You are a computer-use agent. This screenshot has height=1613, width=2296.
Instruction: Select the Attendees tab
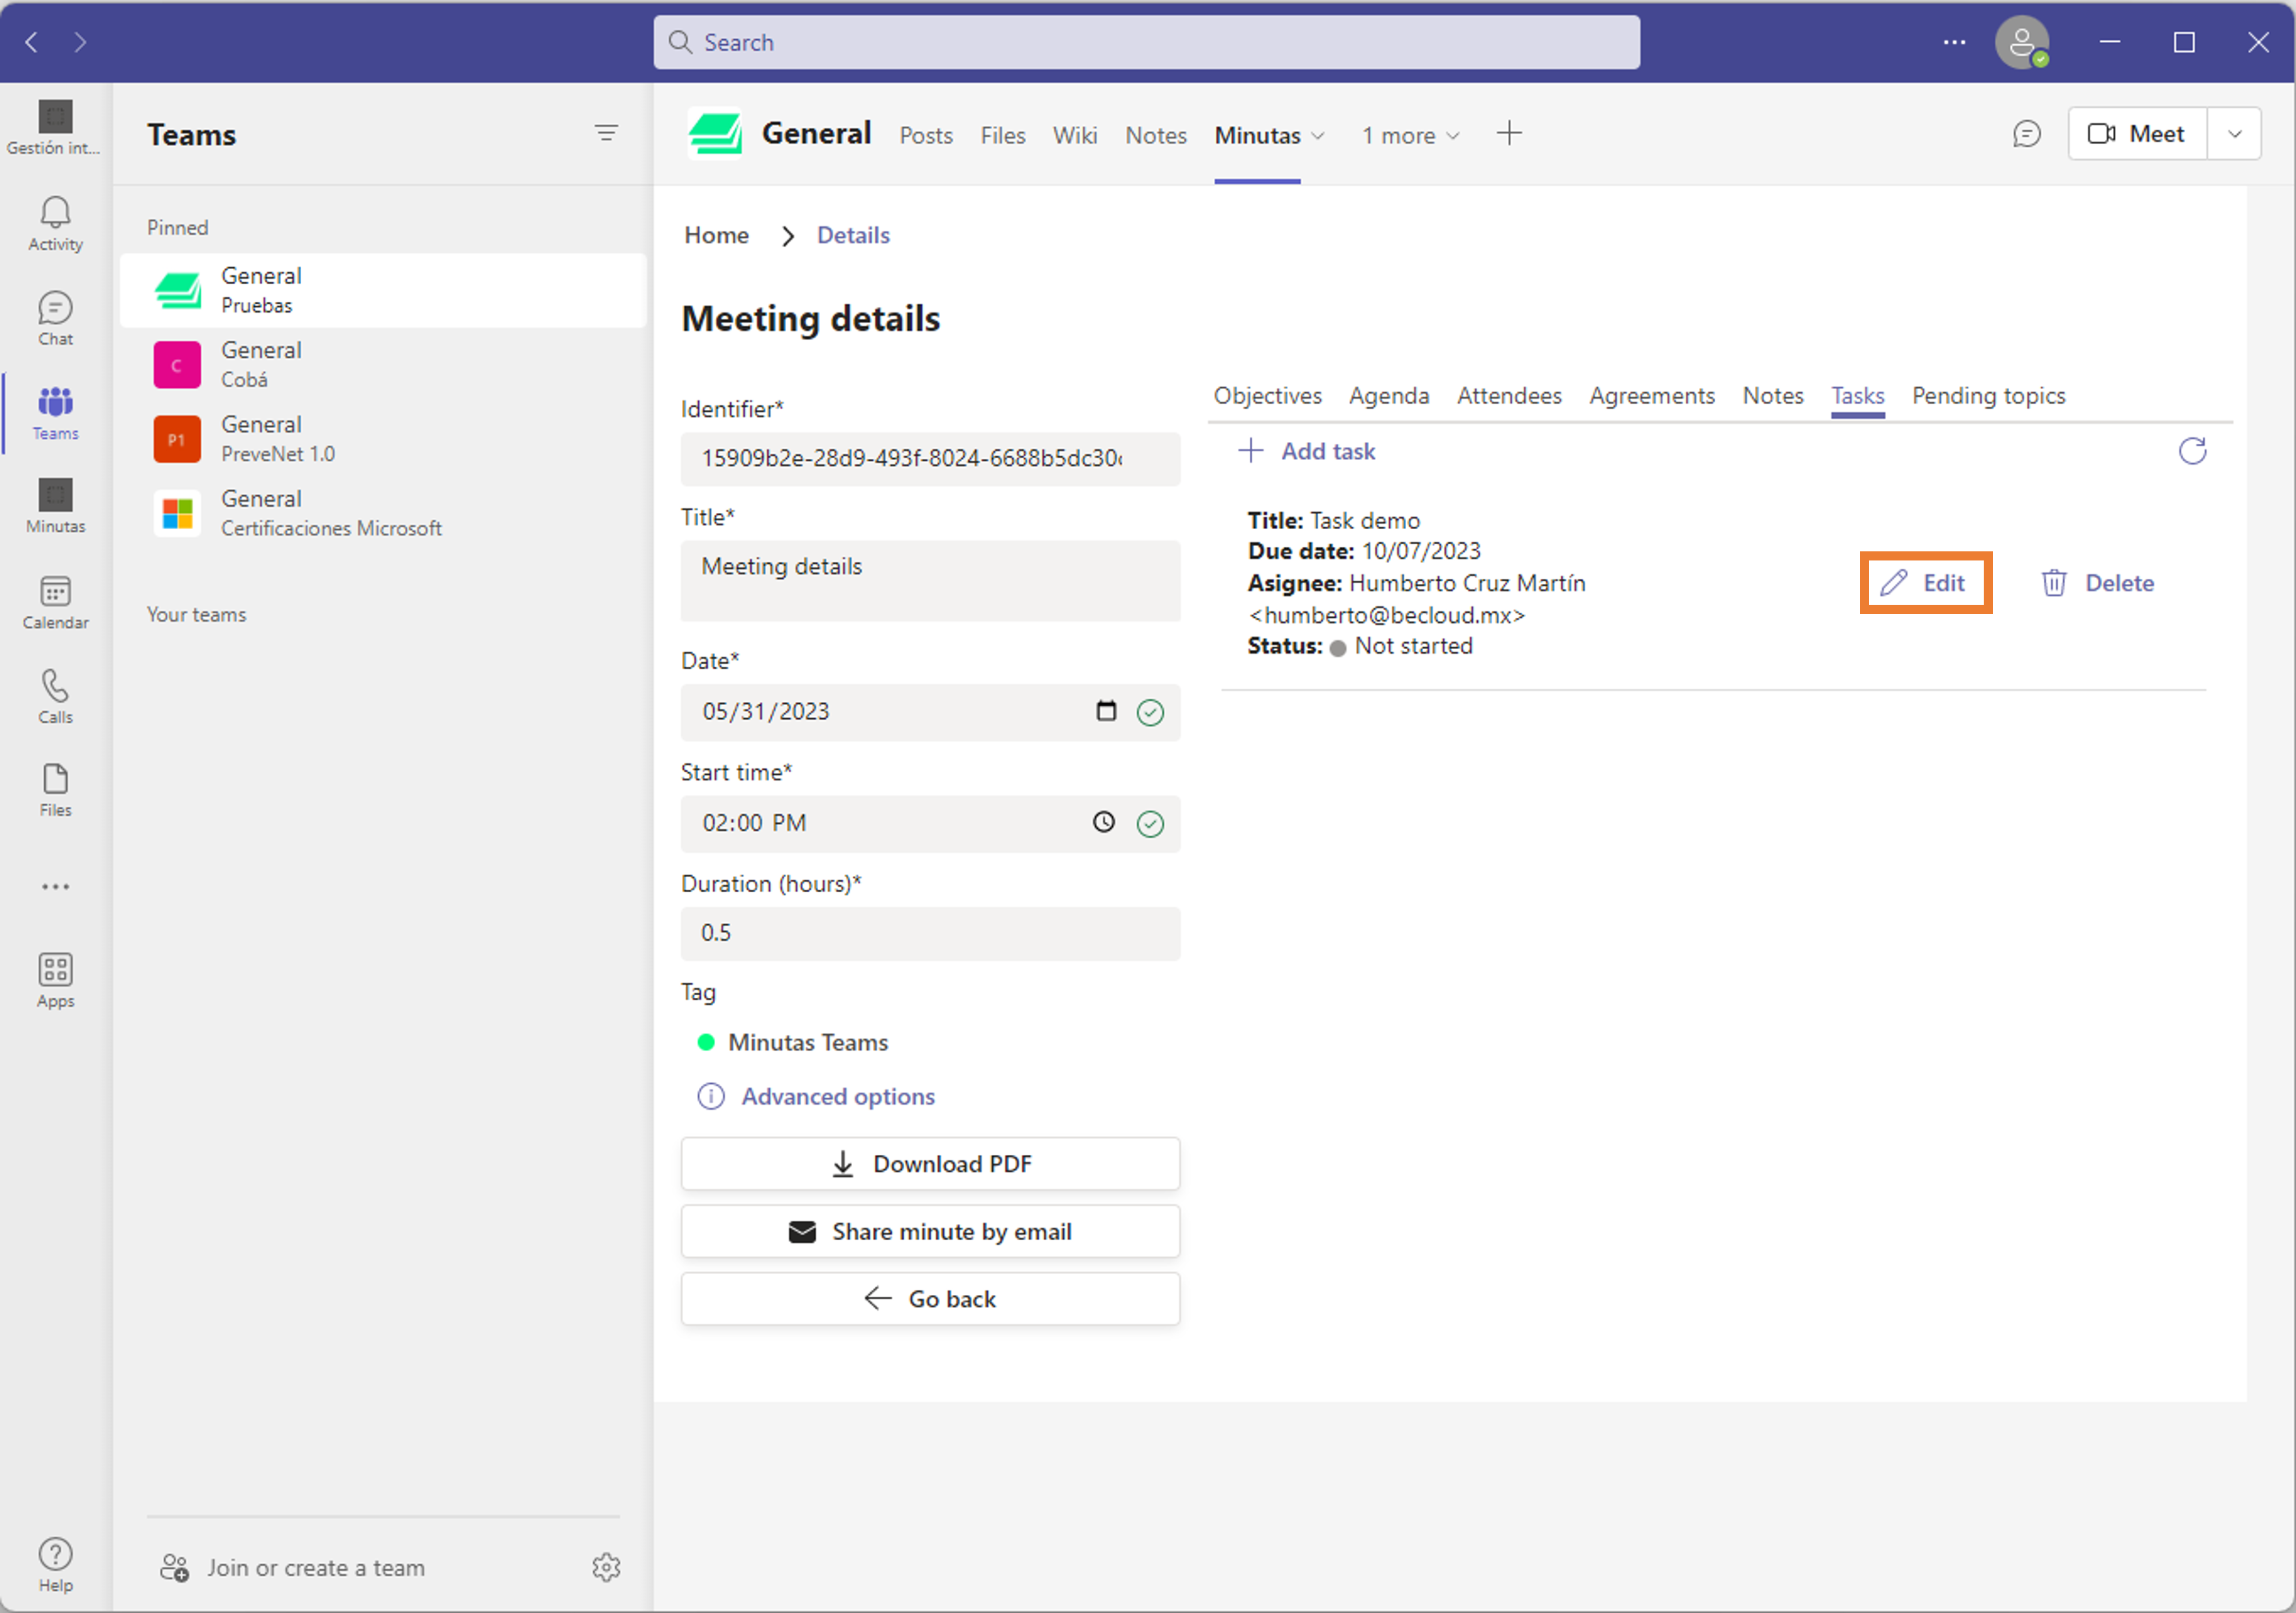click(1508, 396)
